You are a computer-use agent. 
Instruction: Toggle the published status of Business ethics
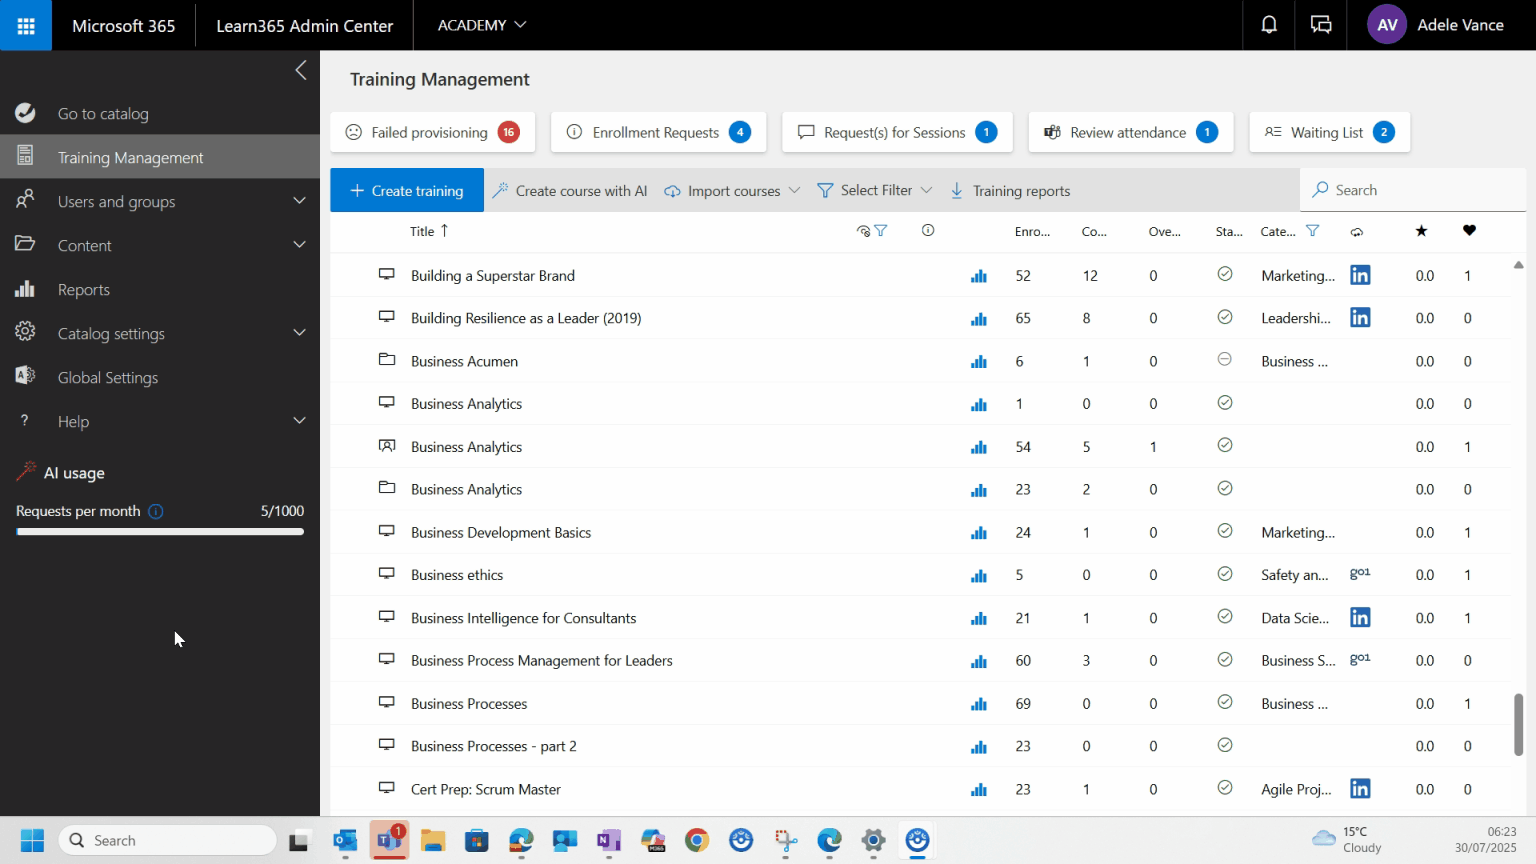1224,574
